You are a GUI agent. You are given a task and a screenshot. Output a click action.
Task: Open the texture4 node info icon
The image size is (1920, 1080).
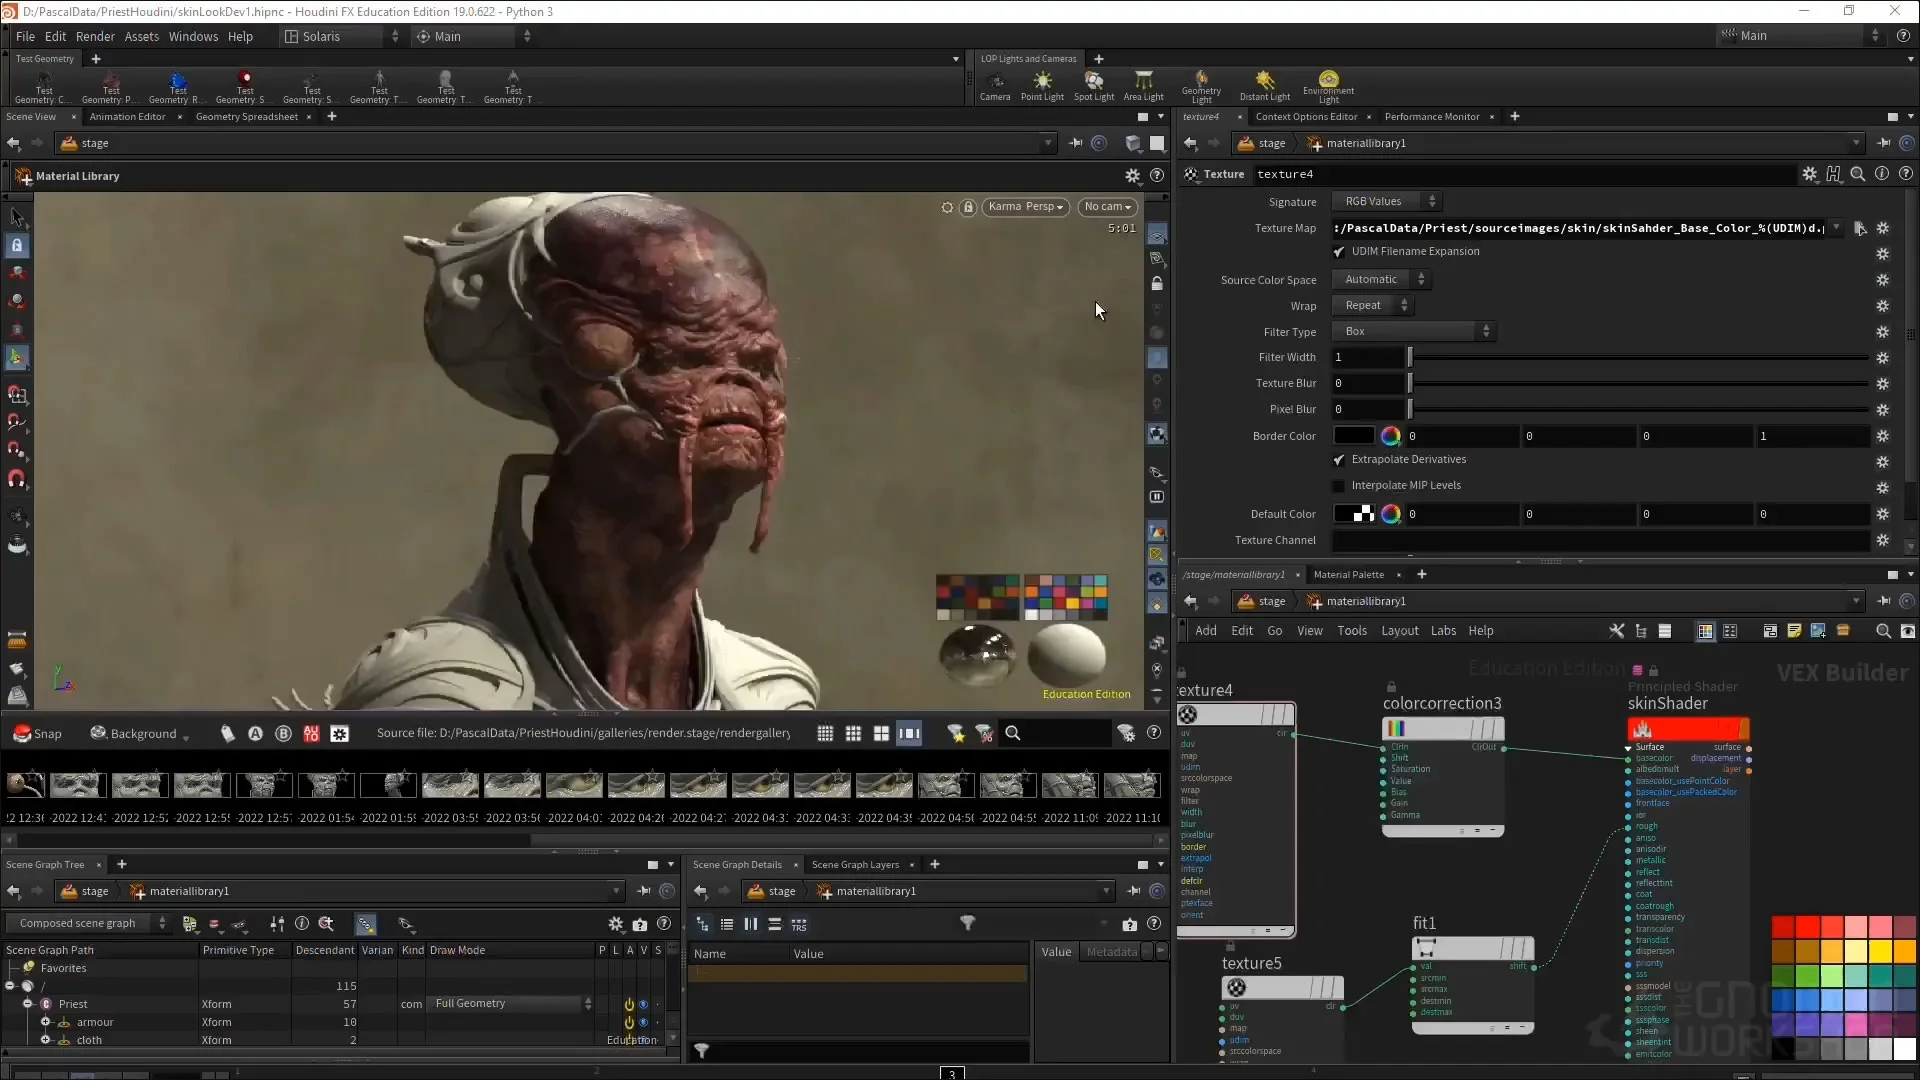[1881, 174]
